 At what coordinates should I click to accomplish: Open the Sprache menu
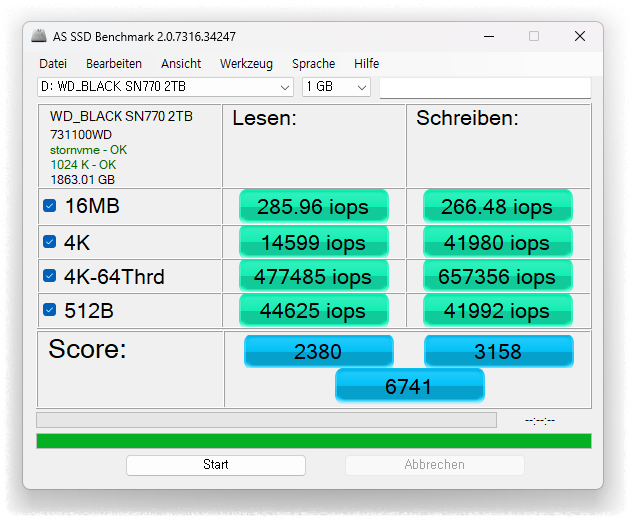[x=314, y=64]
